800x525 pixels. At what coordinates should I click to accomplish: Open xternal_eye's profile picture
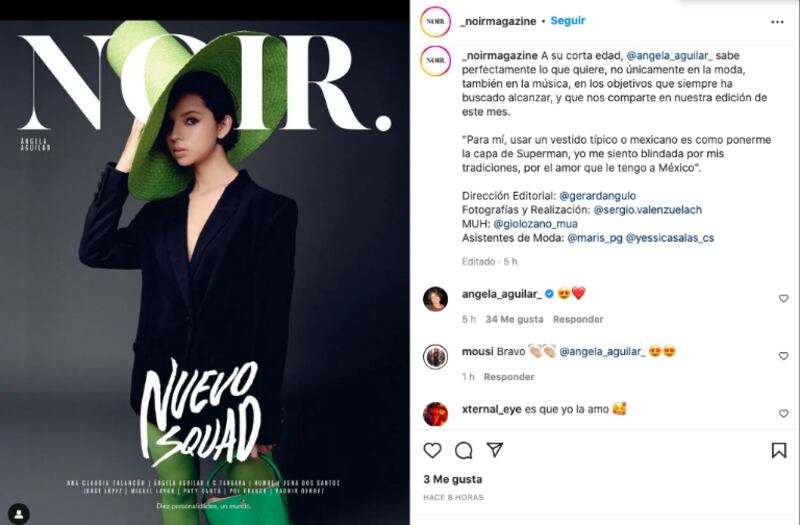tap(435, 414)
